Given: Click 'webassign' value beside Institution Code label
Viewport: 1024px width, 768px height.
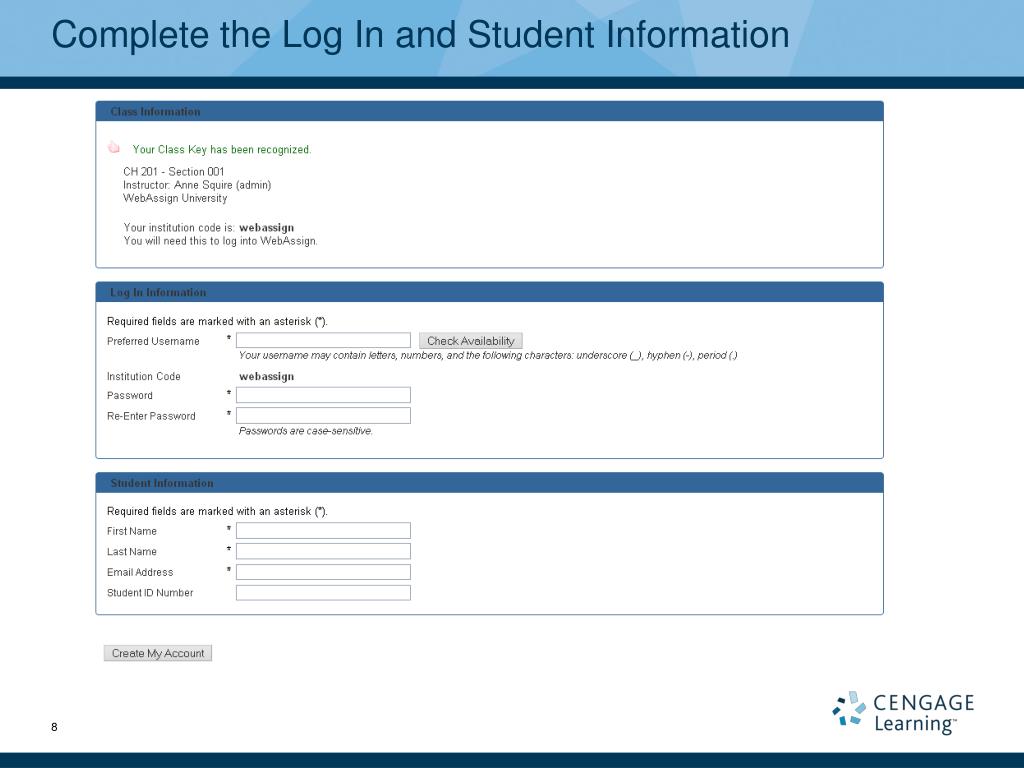Looking at the screenshot, I should pos(266,377).
